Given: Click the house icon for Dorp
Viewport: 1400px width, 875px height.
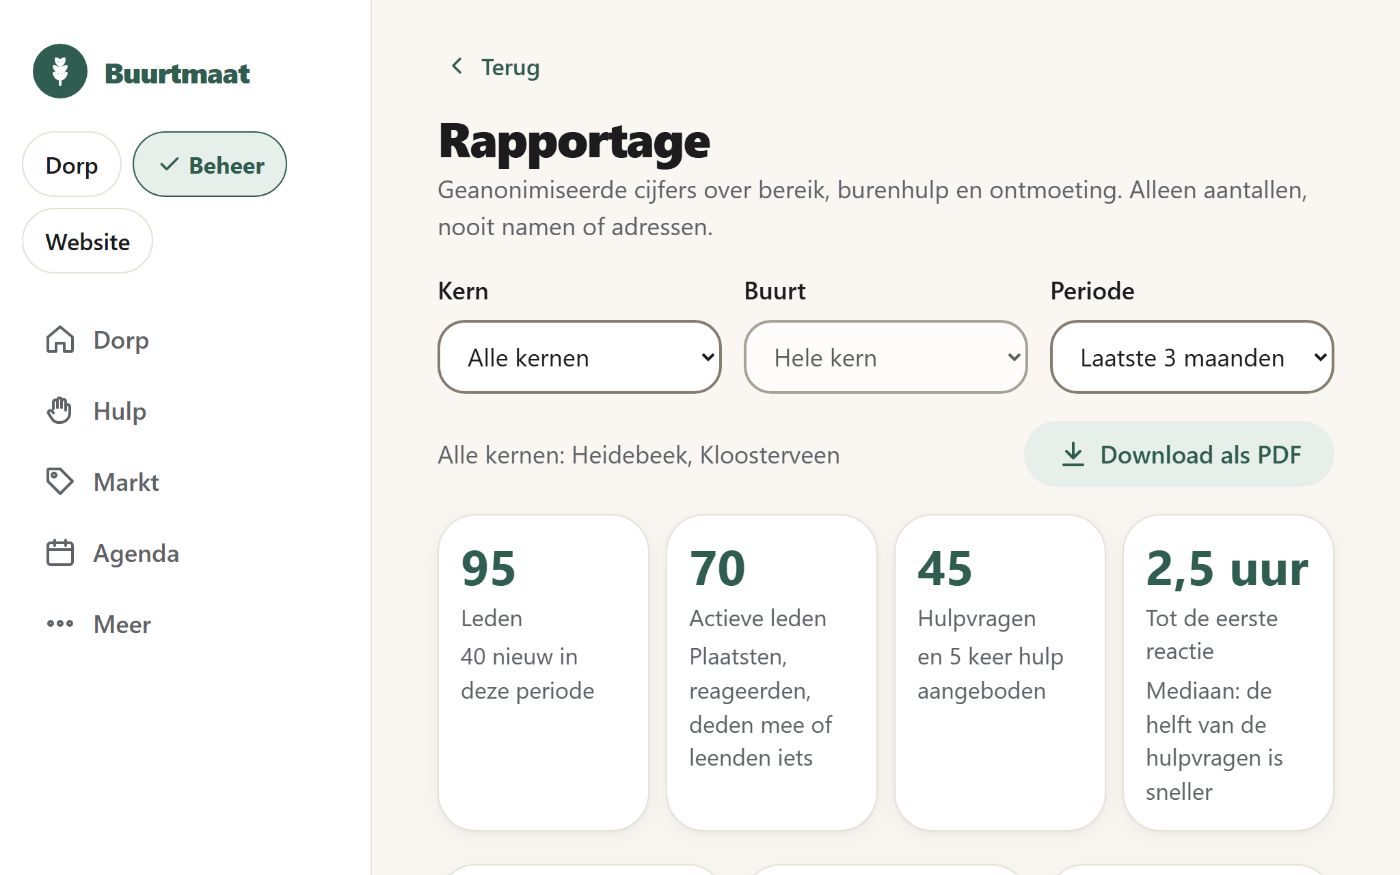Looking at the screenshot, I should tap(60, 340).
